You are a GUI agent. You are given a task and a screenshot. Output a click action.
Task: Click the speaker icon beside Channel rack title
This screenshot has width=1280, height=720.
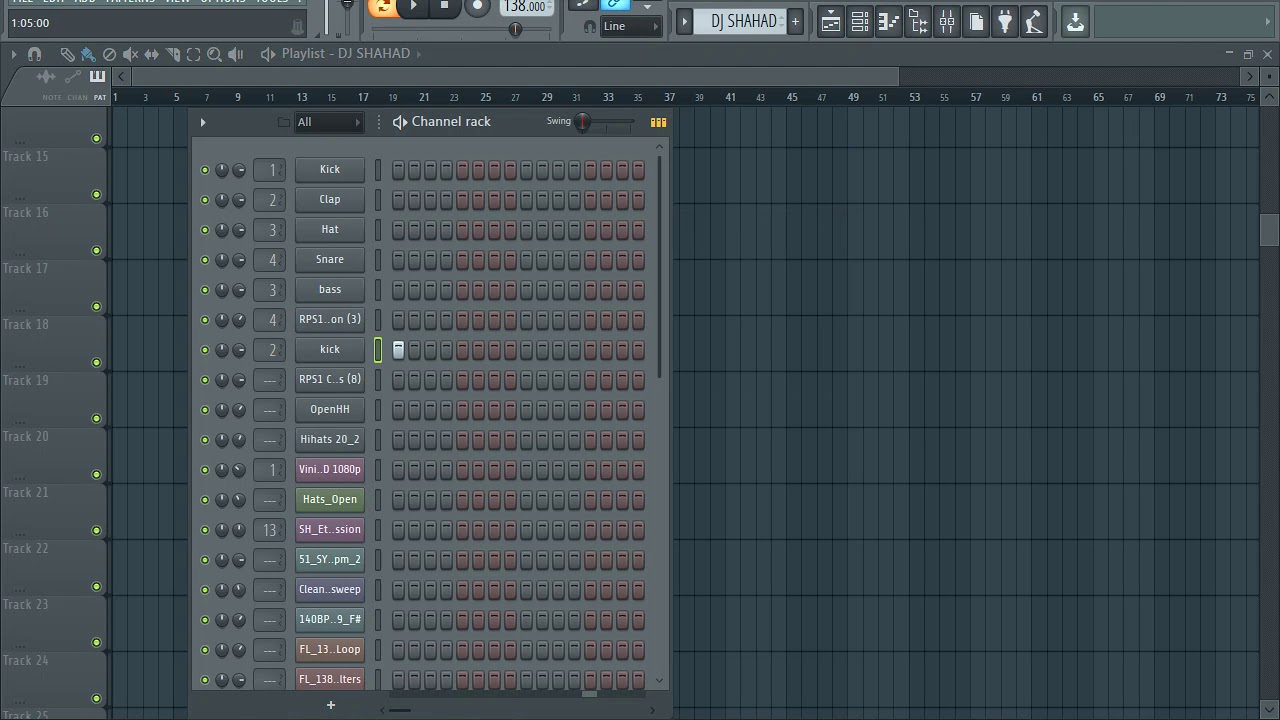pyautogui.click(x=400, y=122)
